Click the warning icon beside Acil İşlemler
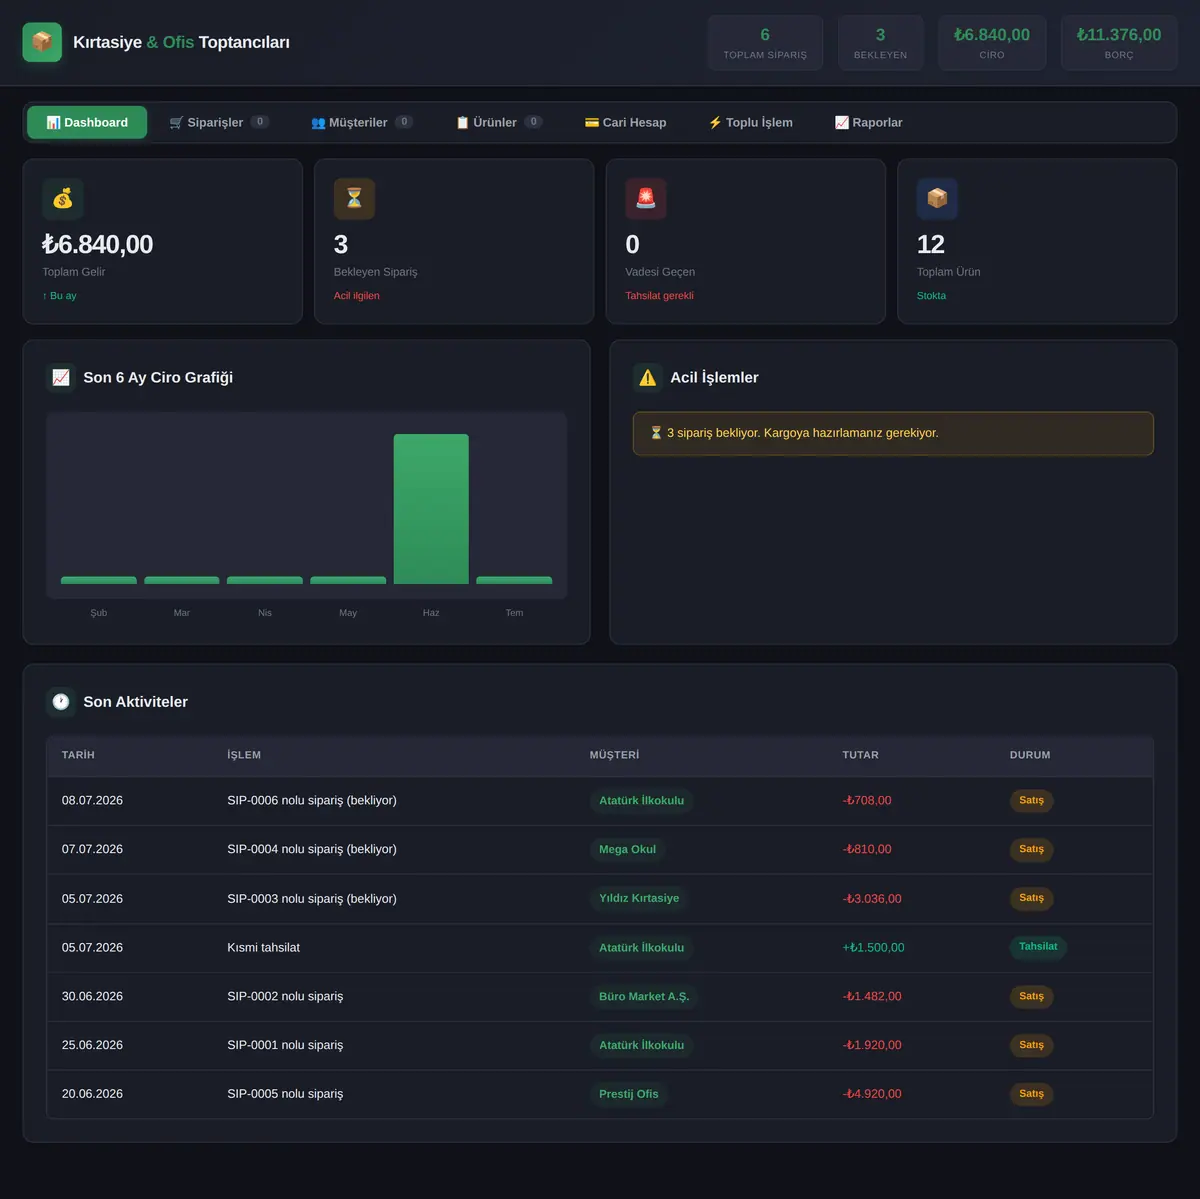Image resolution: width=1200 pixels, height=1199 pixels. [x=648, y=377]
